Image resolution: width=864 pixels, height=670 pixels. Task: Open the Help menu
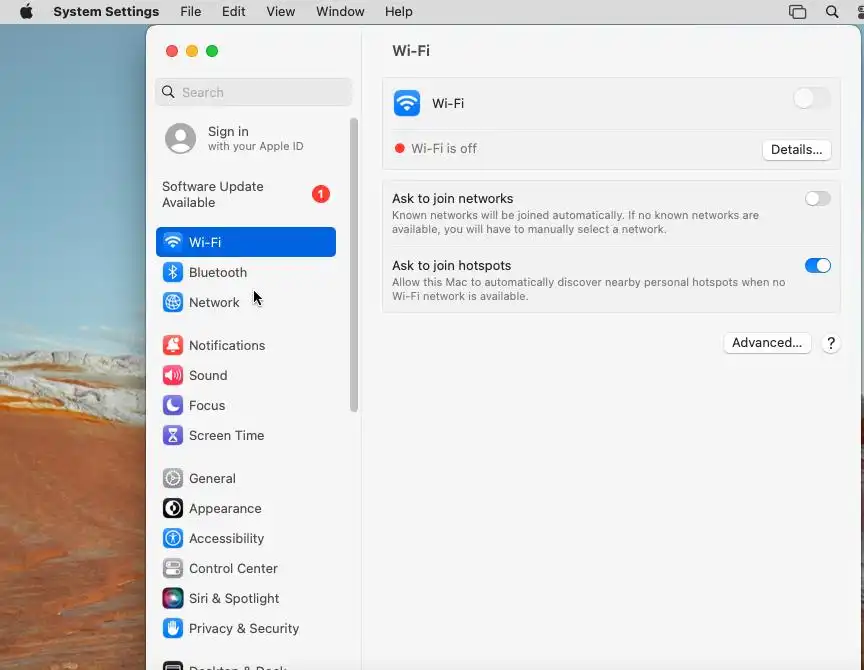tap(398, 12)
